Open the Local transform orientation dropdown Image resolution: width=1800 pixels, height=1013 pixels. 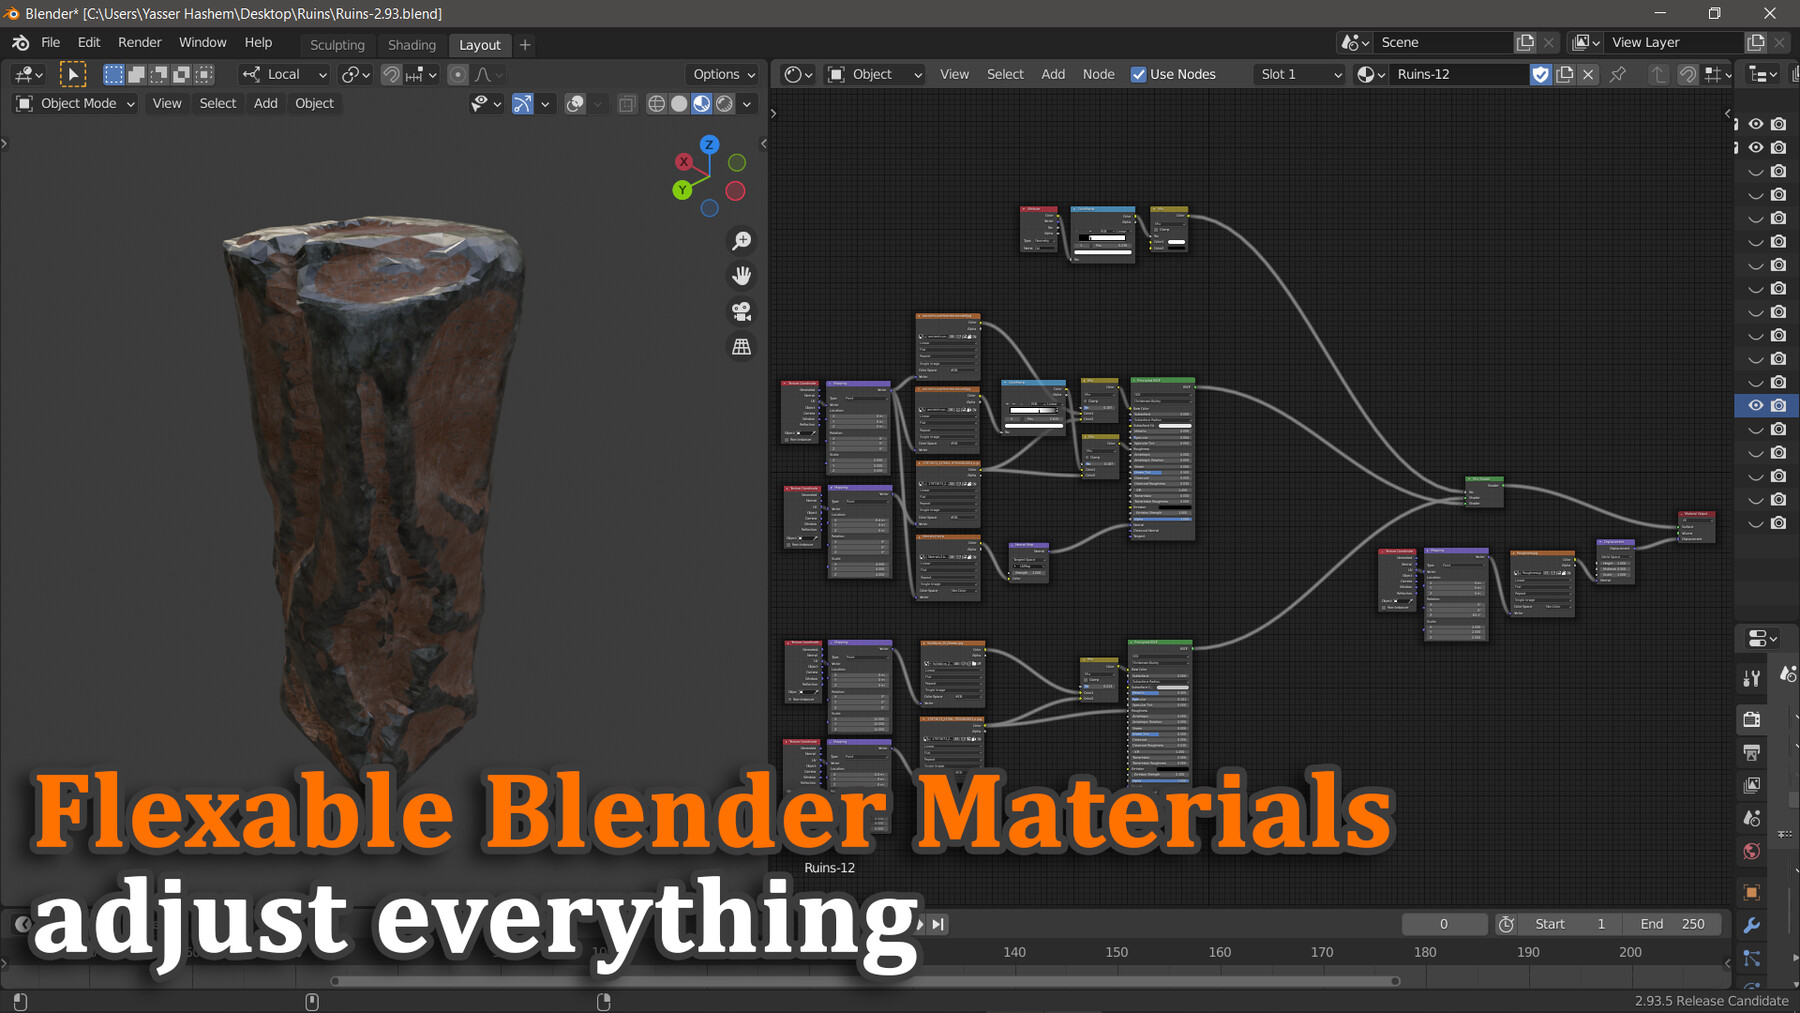pyautogui.click(x=285, y=74)
